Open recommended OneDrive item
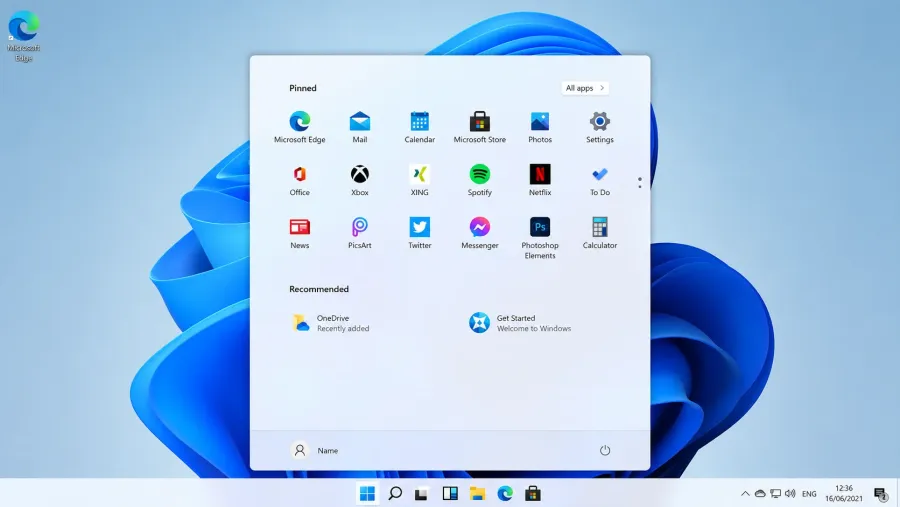This screenshot has height=507, width=900. pos(331,323)
